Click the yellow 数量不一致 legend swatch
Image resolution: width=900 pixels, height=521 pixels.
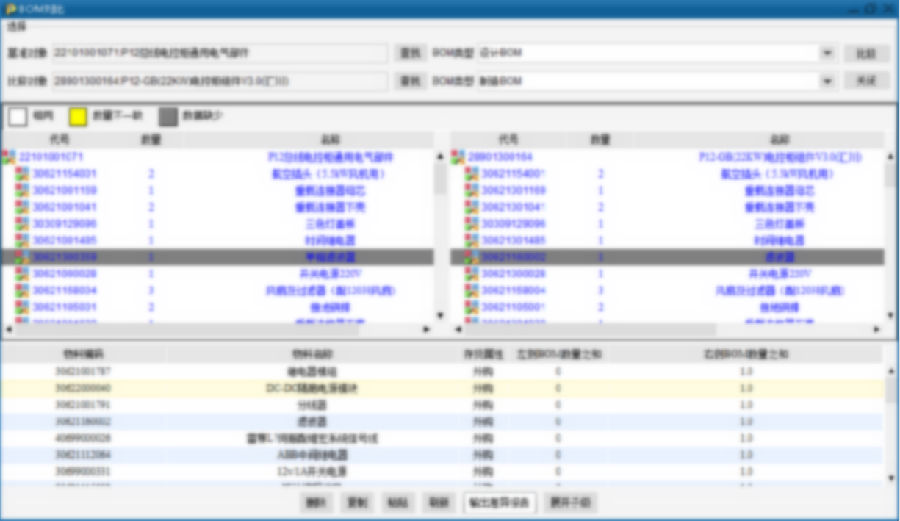point(77,116)
